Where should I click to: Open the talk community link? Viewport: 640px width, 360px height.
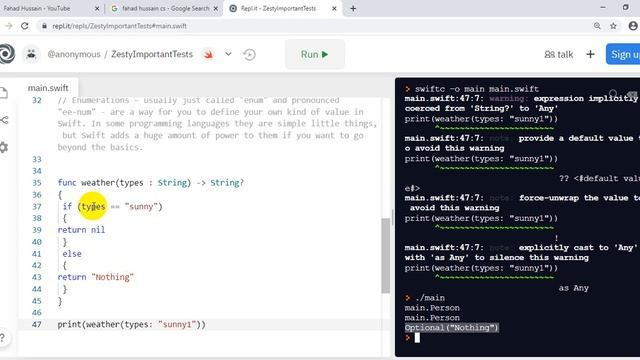click(558, 54)
